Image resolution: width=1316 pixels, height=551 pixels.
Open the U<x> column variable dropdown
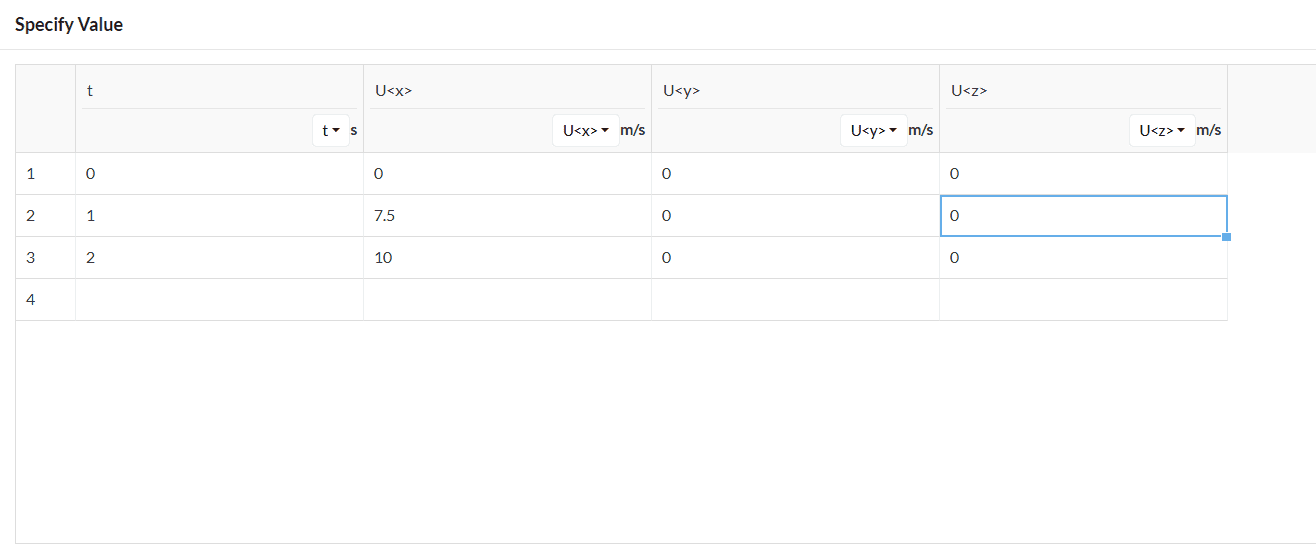click(585, 130)
